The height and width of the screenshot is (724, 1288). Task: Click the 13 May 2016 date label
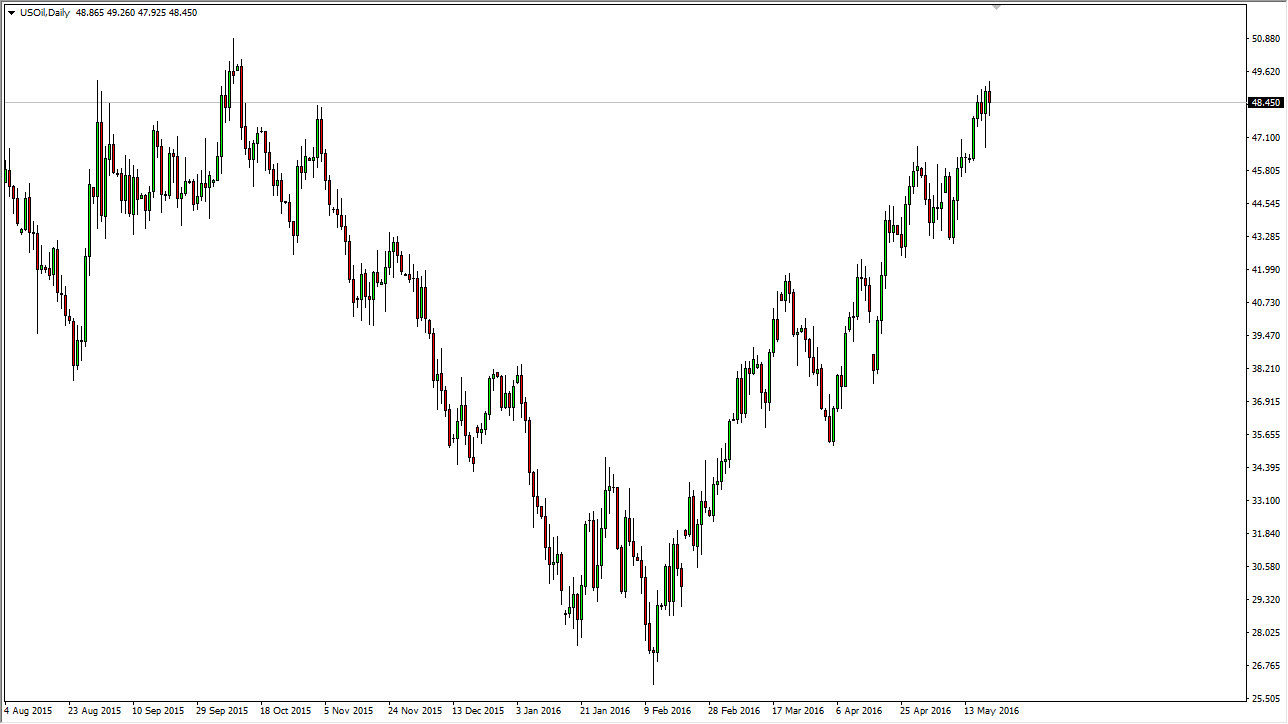(991, 711)
